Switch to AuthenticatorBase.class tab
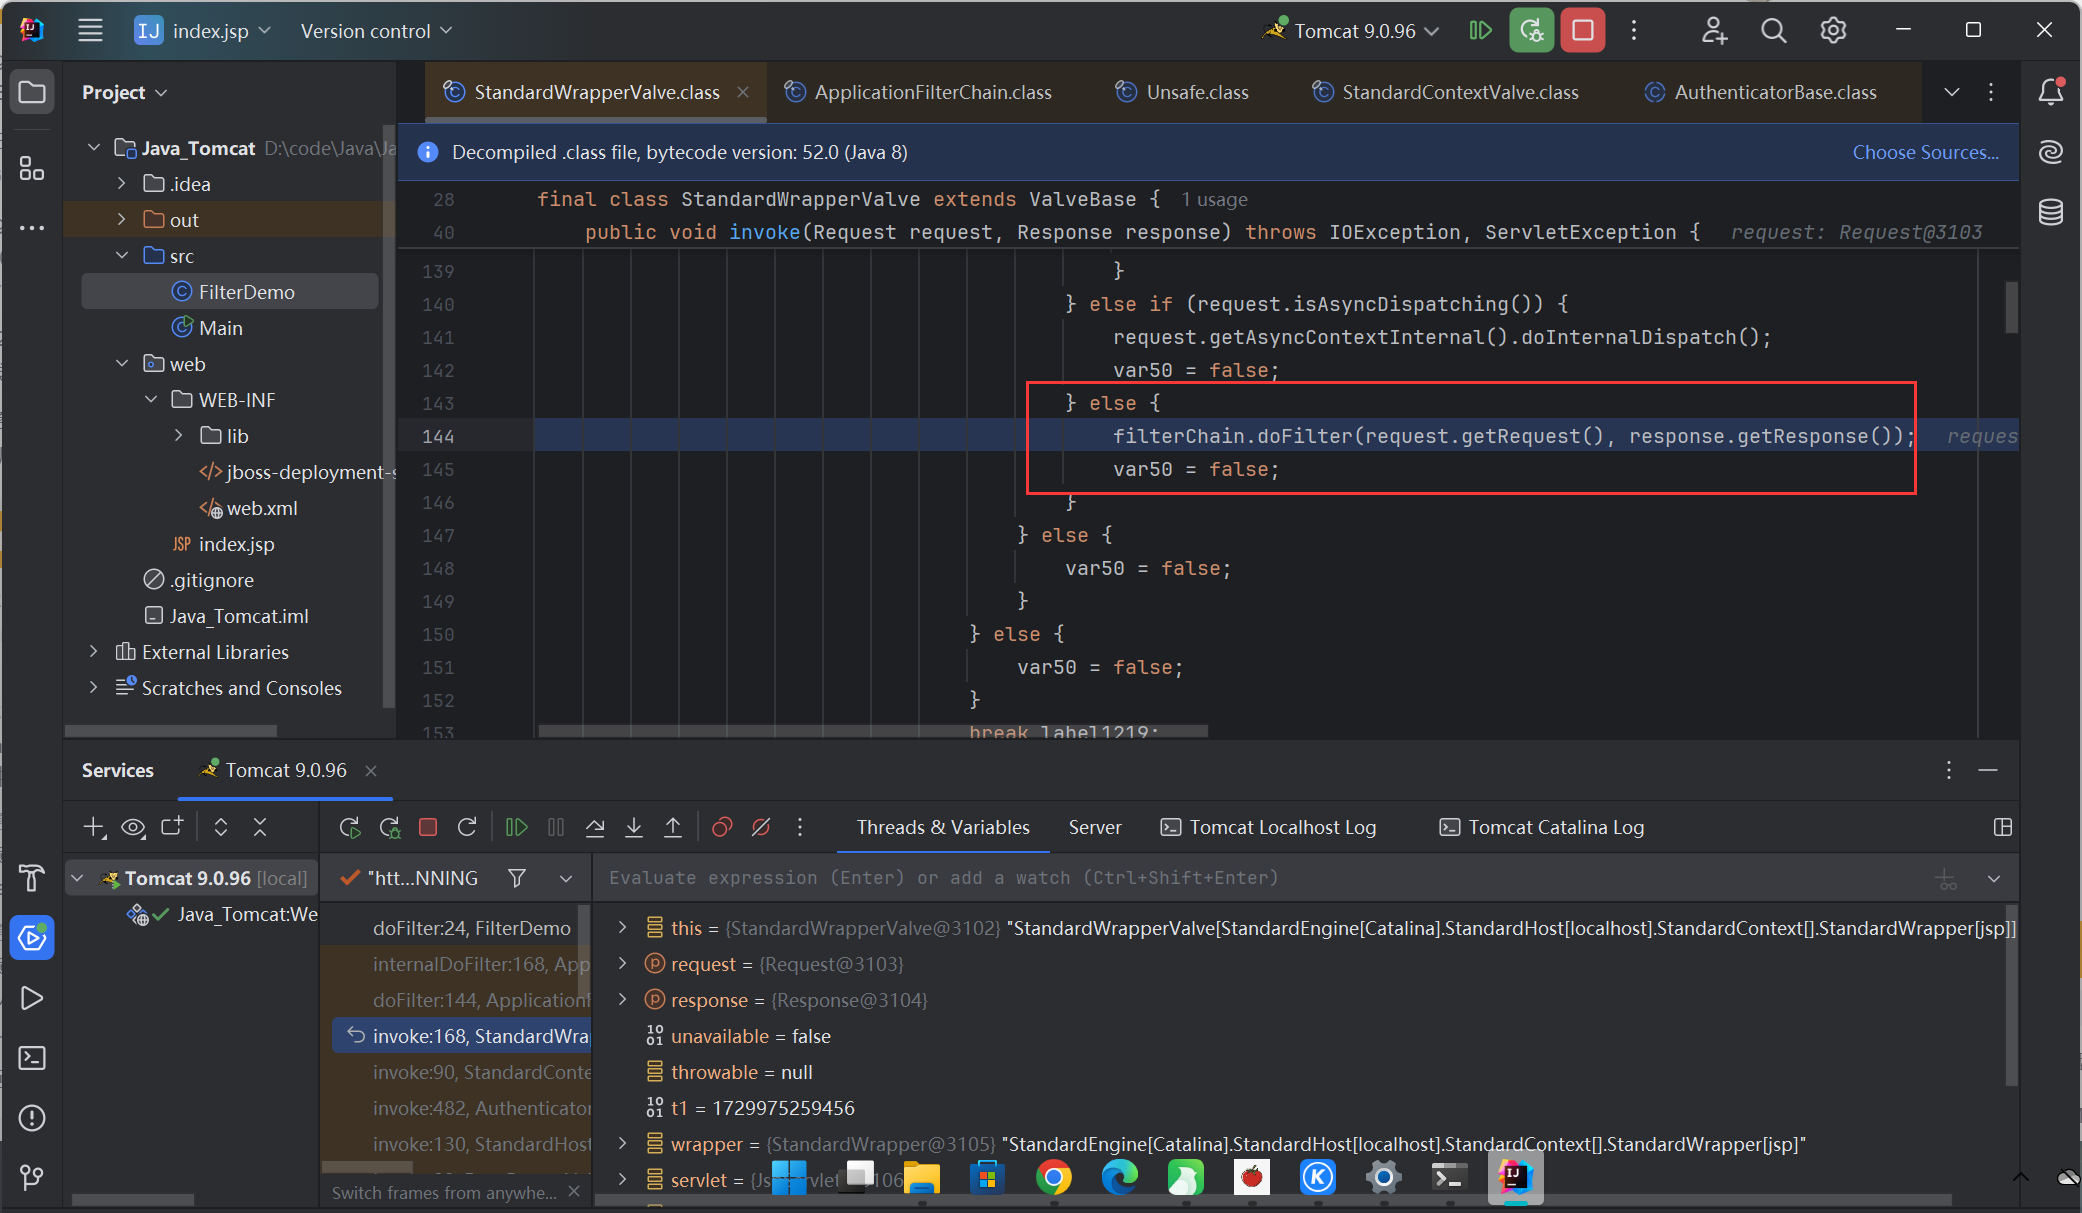 (x=1761, y=92)
